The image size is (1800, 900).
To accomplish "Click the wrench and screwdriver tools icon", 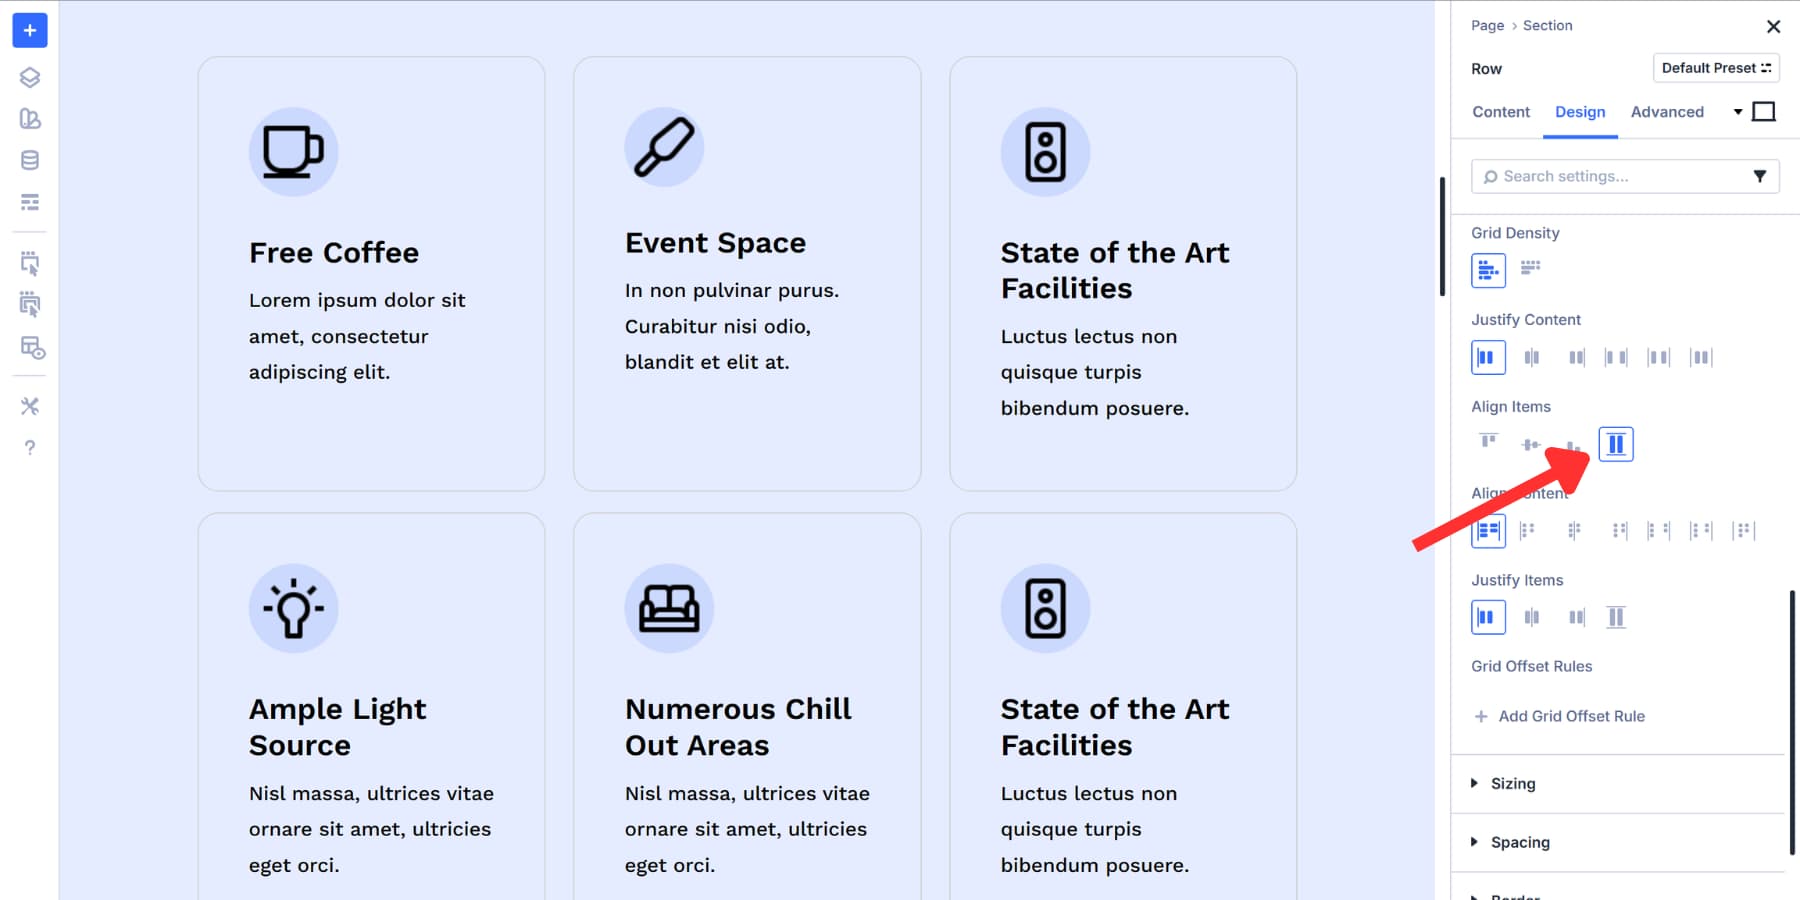I will [29, 406].
